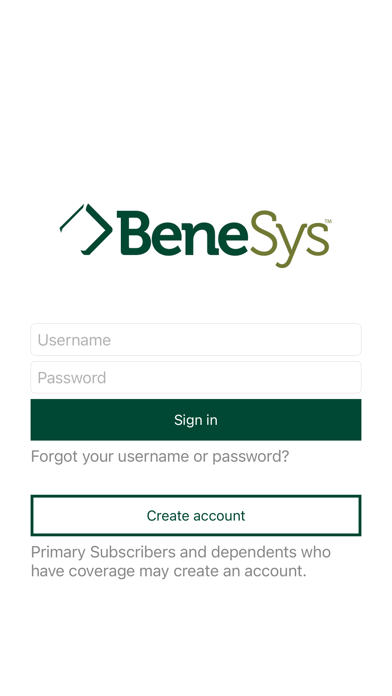The width and height of the screenshot is (392, 696).
Task: Click the small TM trademark symbol
Action: (x=328, y=221)
